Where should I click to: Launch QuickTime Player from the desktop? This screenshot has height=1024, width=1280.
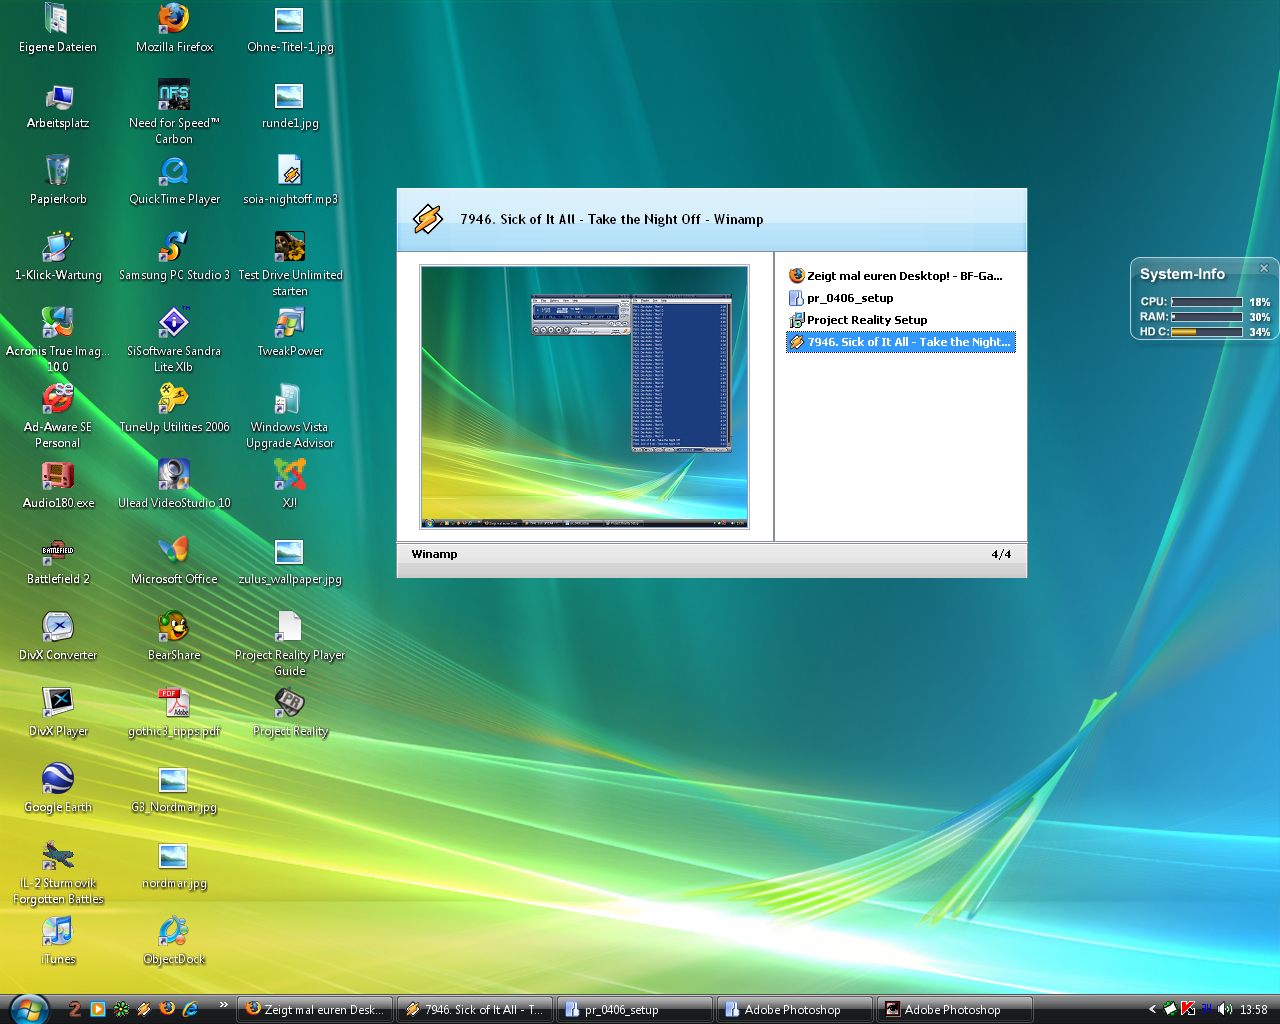coord(174,181)
